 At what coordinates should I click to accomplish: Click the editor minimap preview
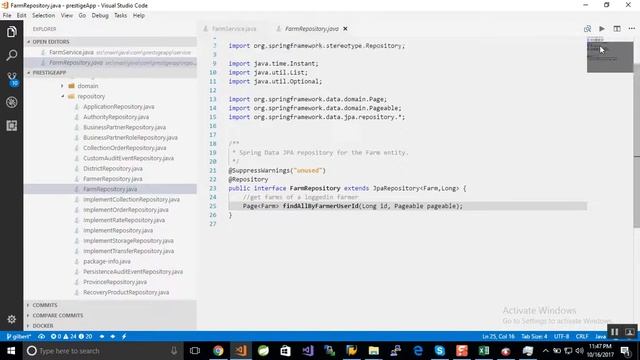click(610, 55)
